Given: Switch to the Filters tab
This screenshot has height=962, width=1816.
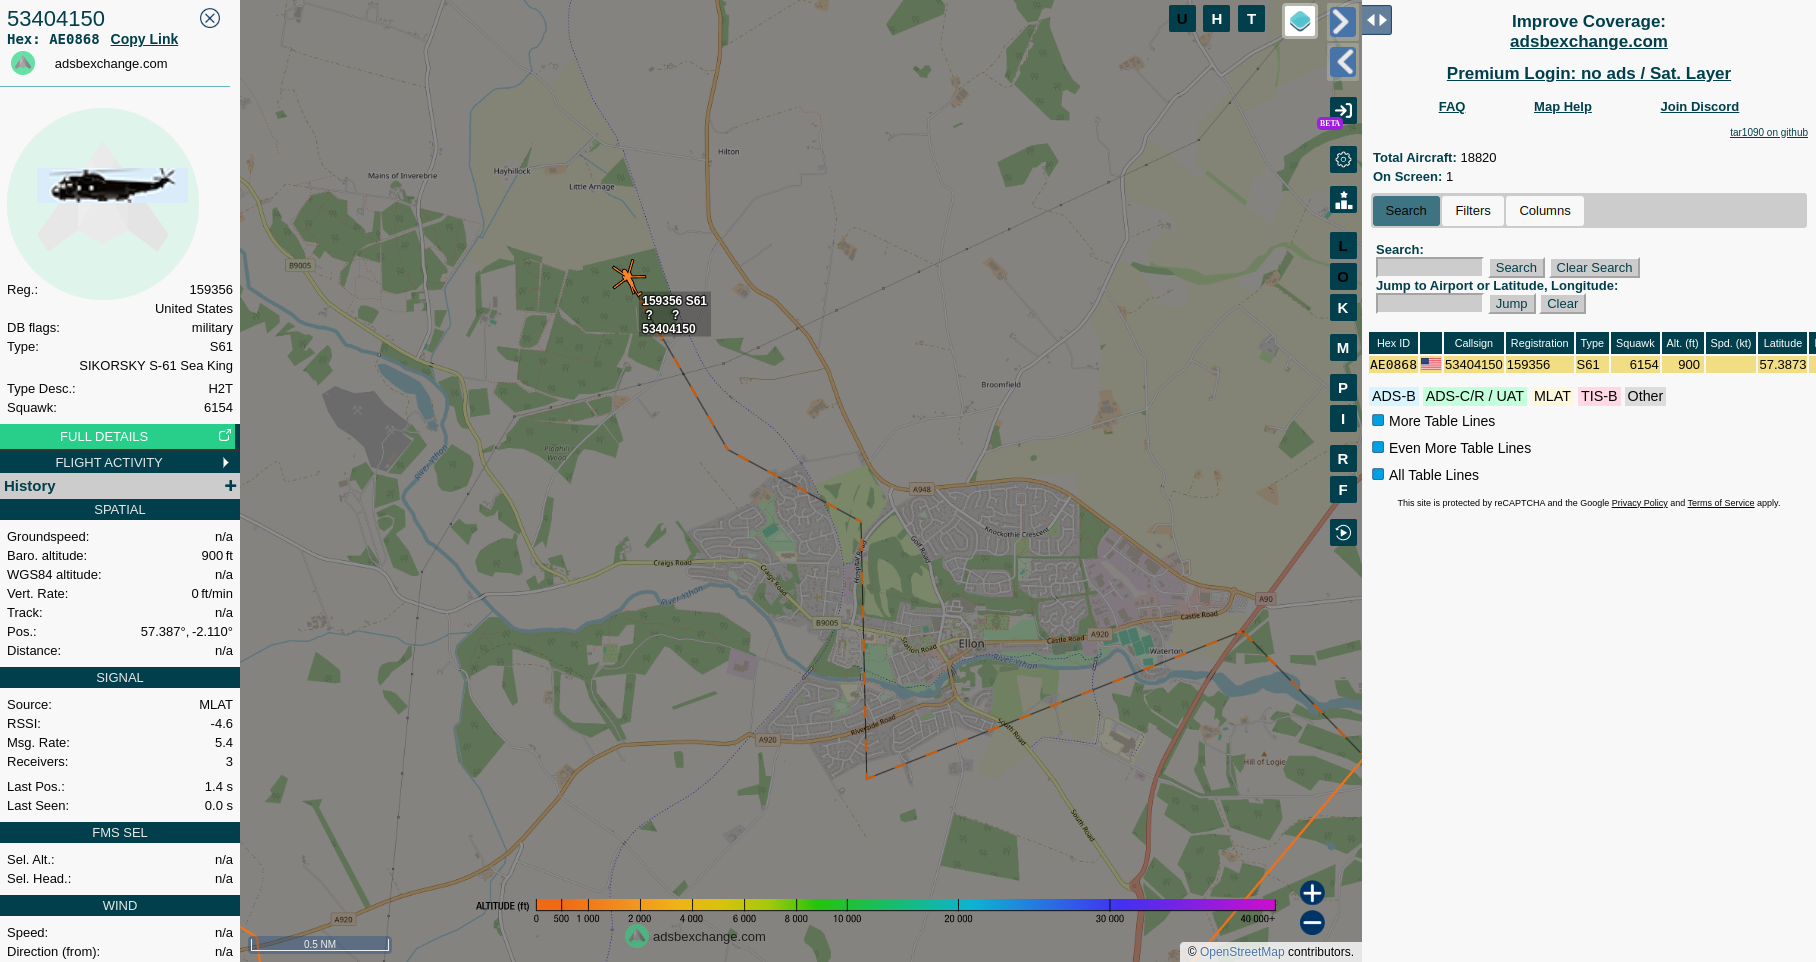Looking at the screenshot, I should (1473, 211).
